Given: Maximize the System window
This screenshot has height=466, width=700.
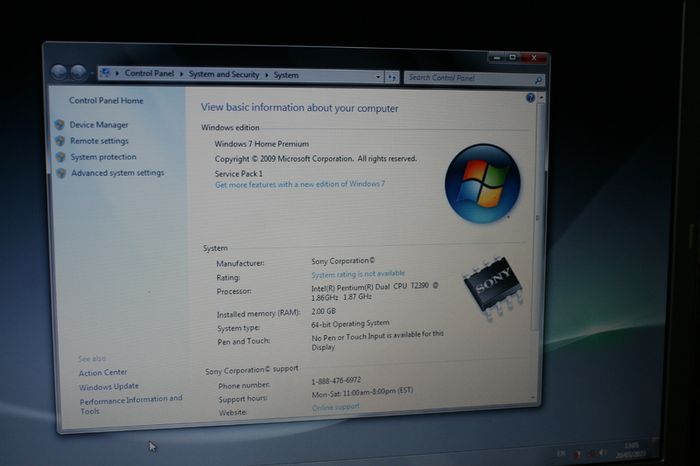Looking at the screenshot, I should click(x=512, y=58).
